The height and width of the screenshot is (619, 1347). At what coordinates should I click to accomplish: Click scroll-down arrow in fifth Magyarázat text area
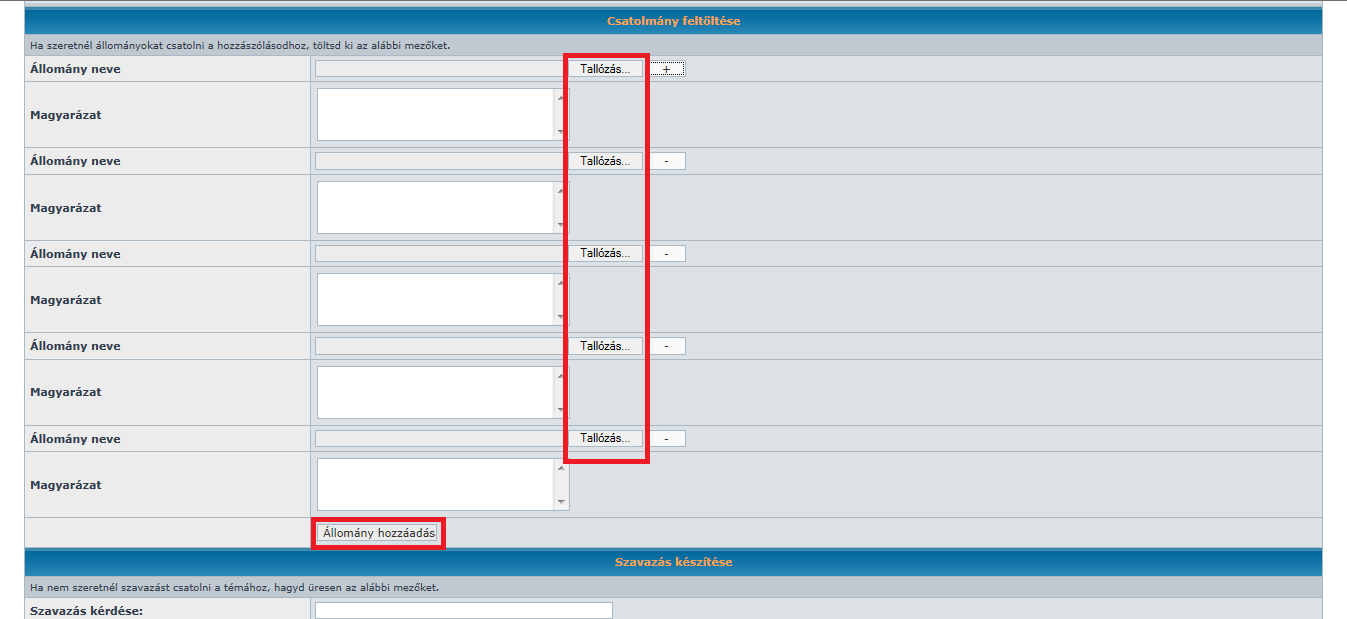tap(561, 502)
